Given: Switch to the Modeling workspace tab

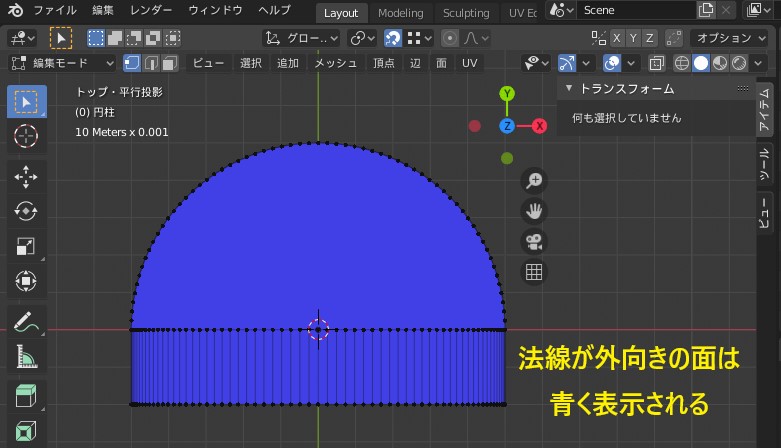Looking at the screenshot, I should pyautogui.click(x=400, y=13).
